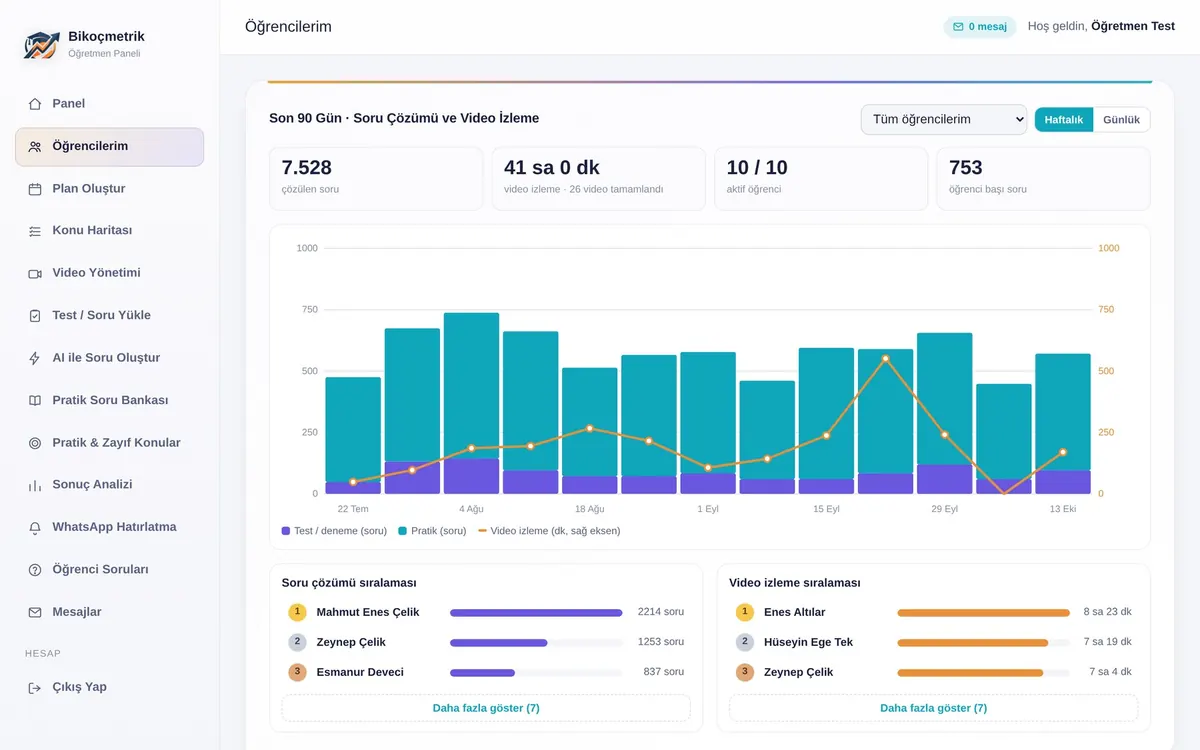Navigate to WhatsApp Hatırlatma
Viewport: 1200px width, 750px height.
(110, 527)
